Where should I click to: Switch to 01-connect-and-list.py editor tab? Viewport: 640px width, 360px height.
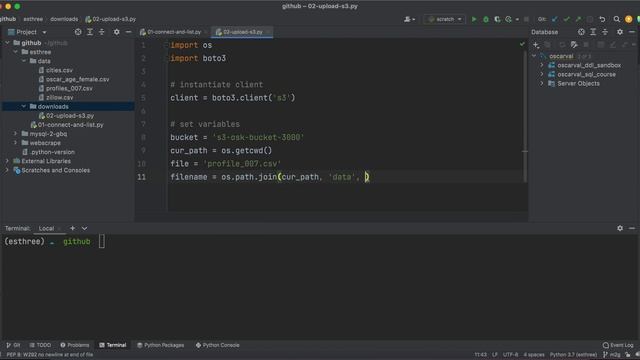[173, 32]
